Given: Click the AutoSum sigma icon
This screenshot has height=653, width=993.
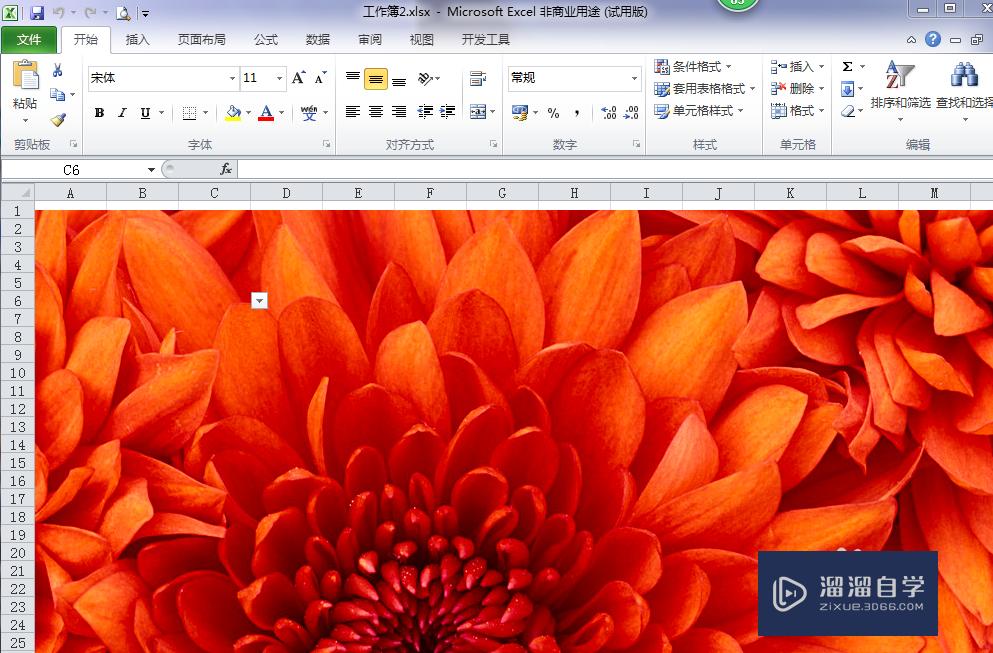Looking at the screenshot, I should coord(847,67).
